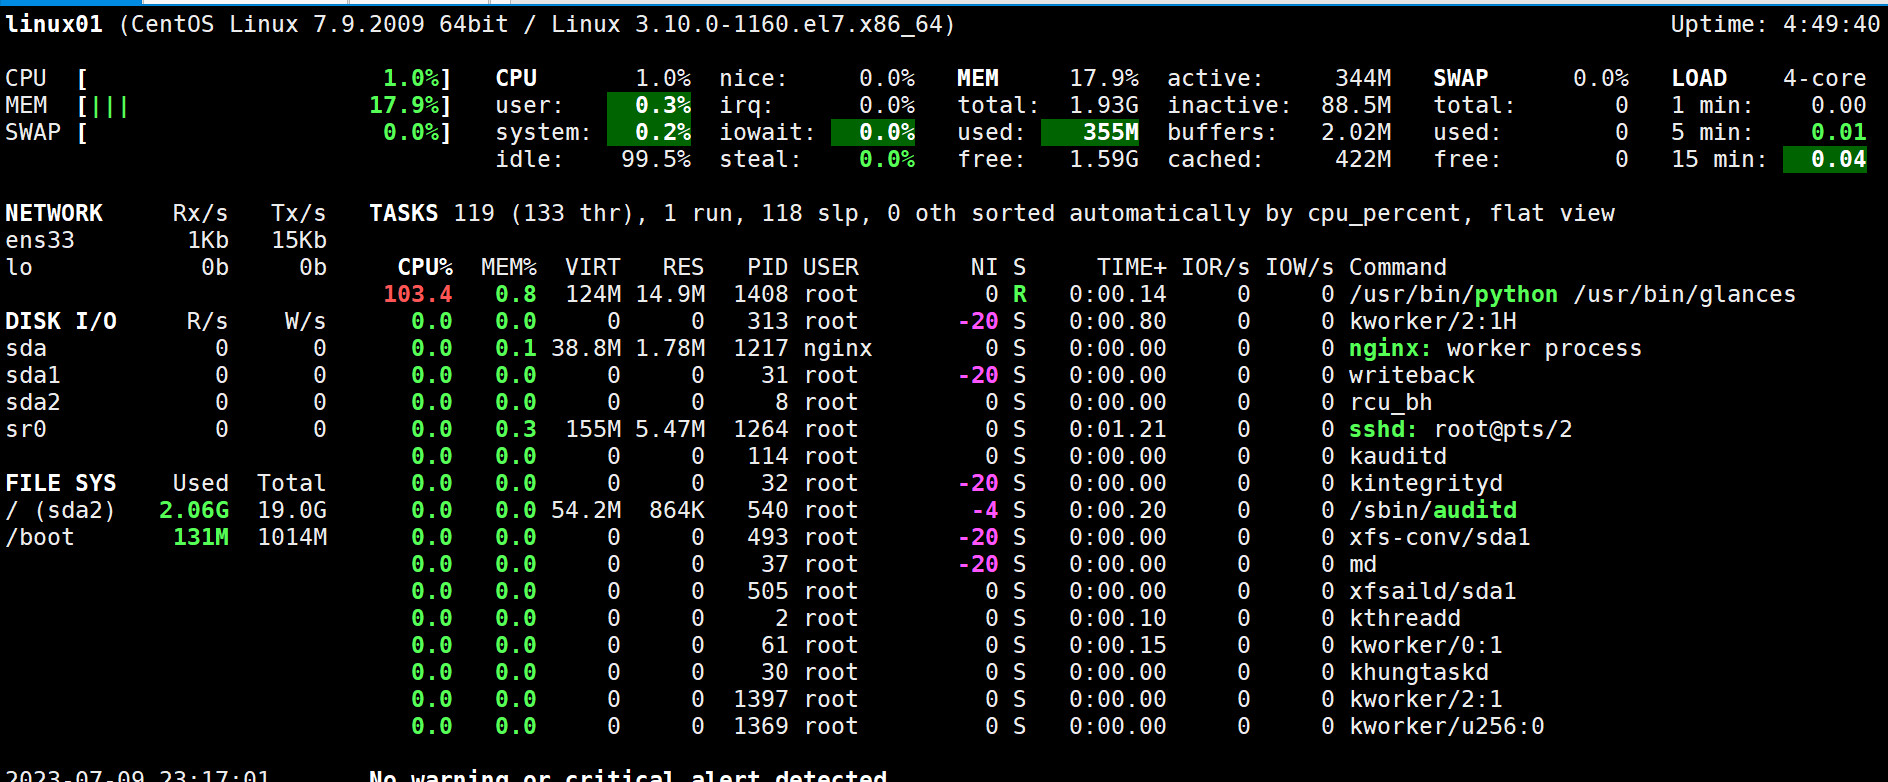Select the CPU% column header in process list
The image size is (1888, 782).
click(425, 267)
